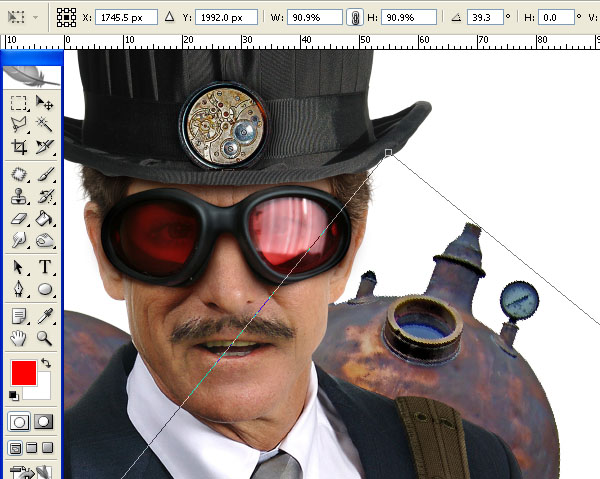Screen dimensions: 600x479
Task: Select the Ellipse shape tool
Action: point(44,289)
